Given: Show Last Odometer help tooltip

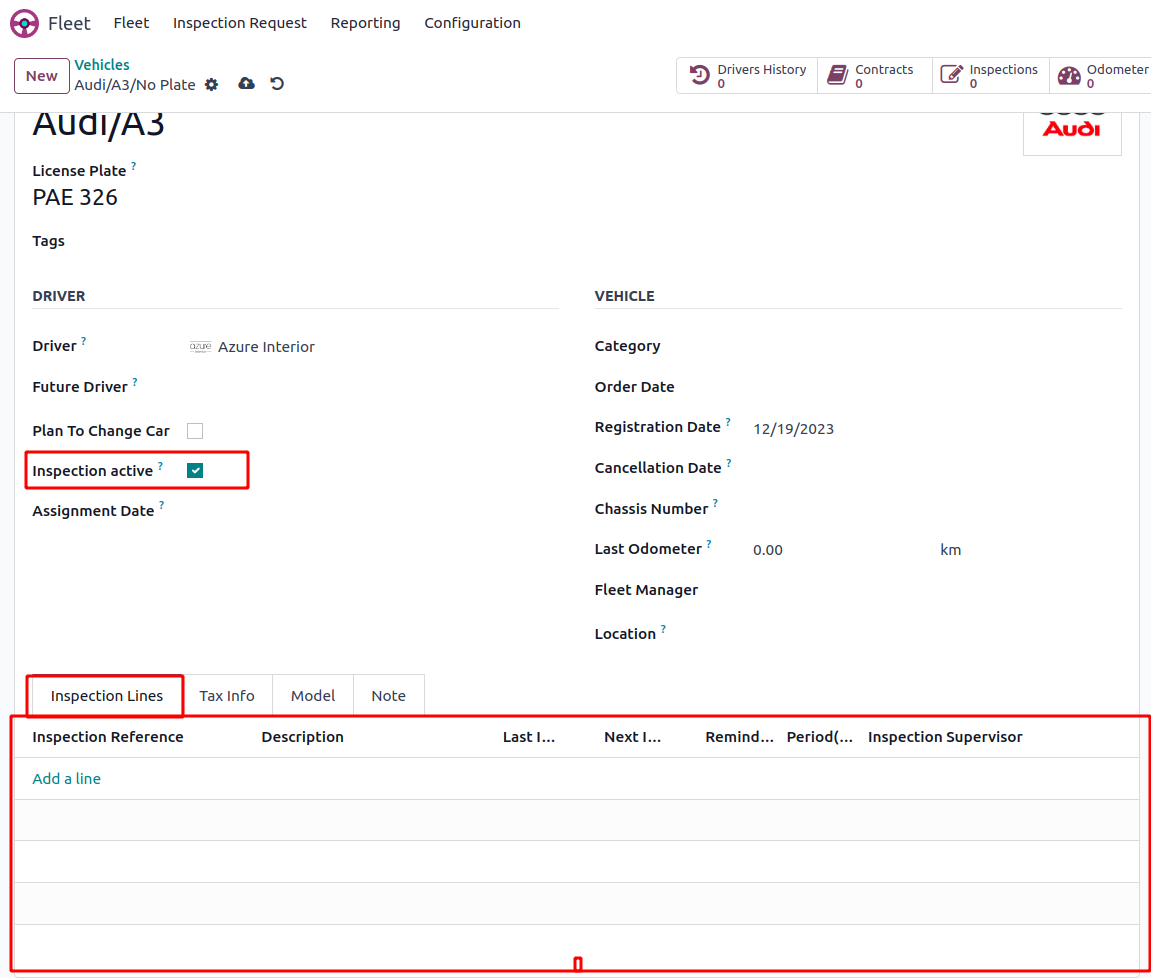Looking at the screenshot, I should pyautogui.click(x=708, y=544).
